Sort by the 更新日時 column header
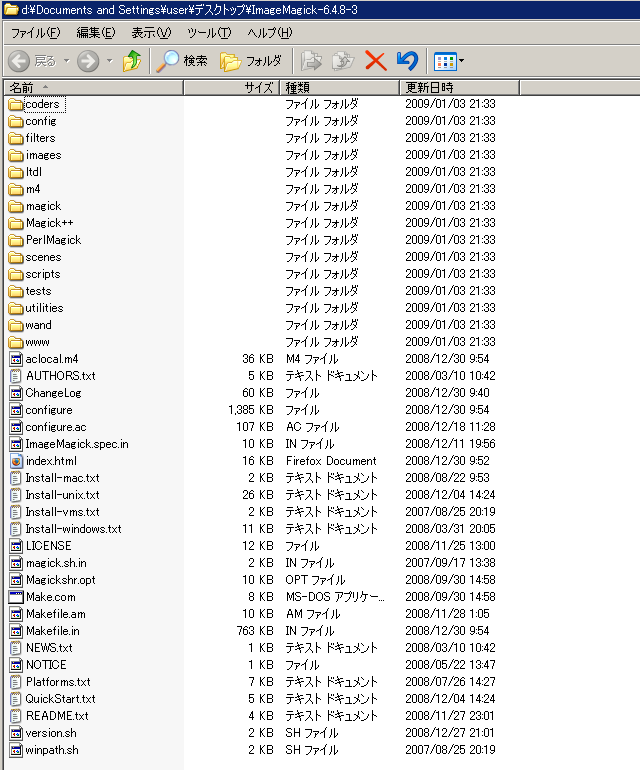The width and height of the screenshot is (640, 770). (459, 88)
